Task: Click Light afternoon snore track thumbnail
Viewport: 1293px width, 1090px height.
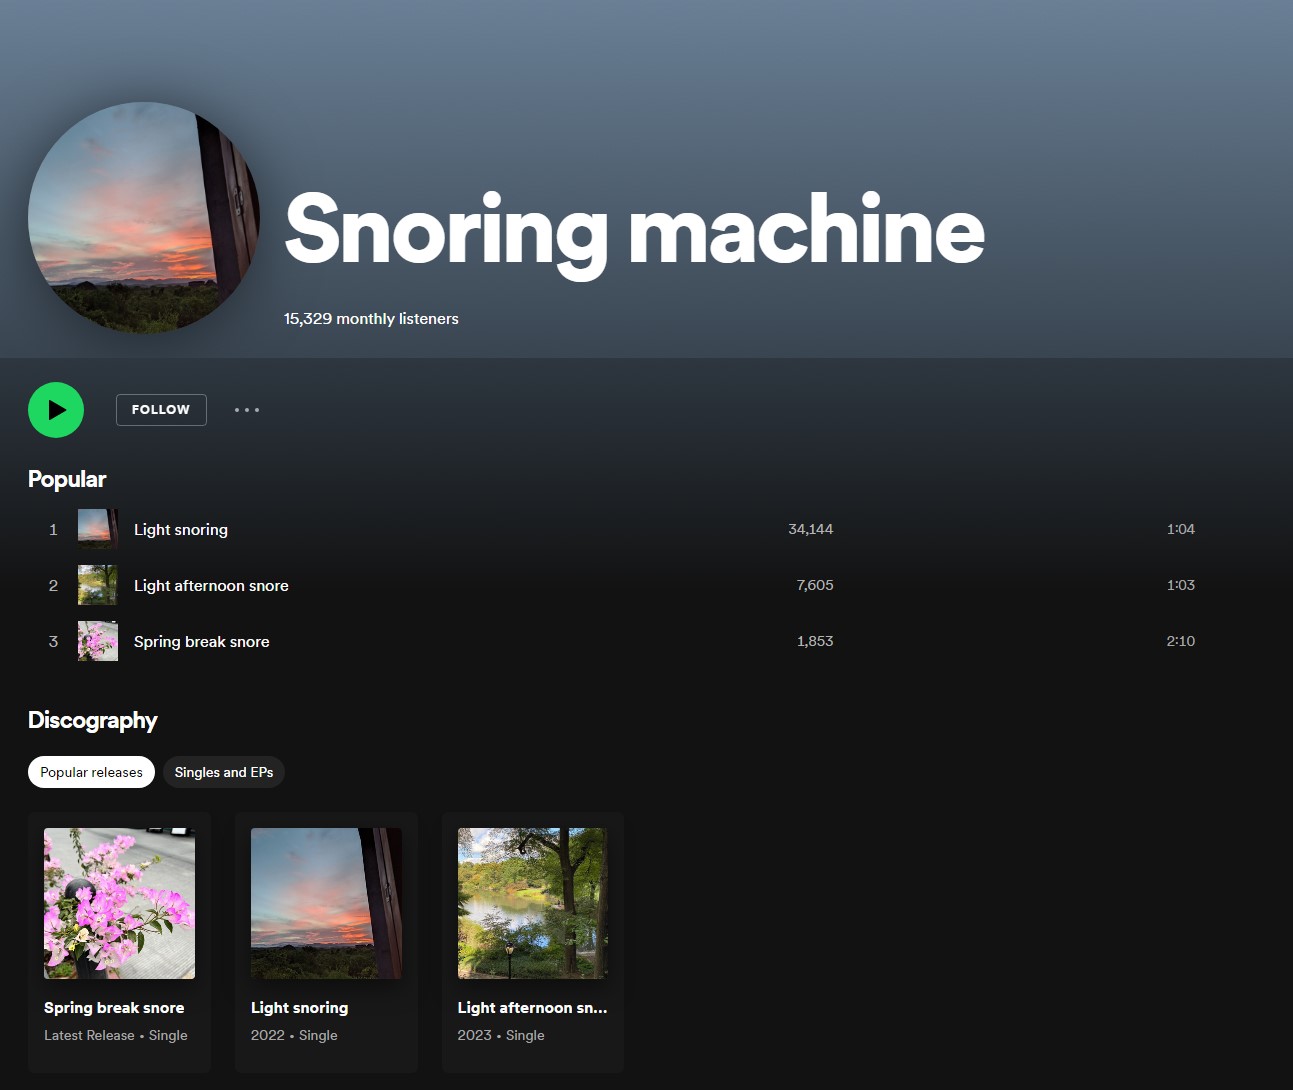Action: coord(98,585)
